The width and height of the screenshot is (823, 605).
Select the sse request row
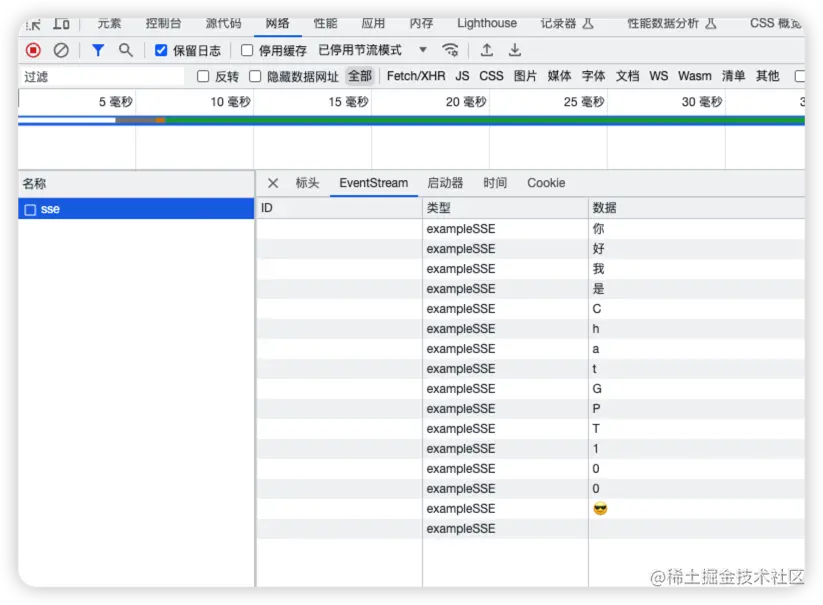pos(136,209)
